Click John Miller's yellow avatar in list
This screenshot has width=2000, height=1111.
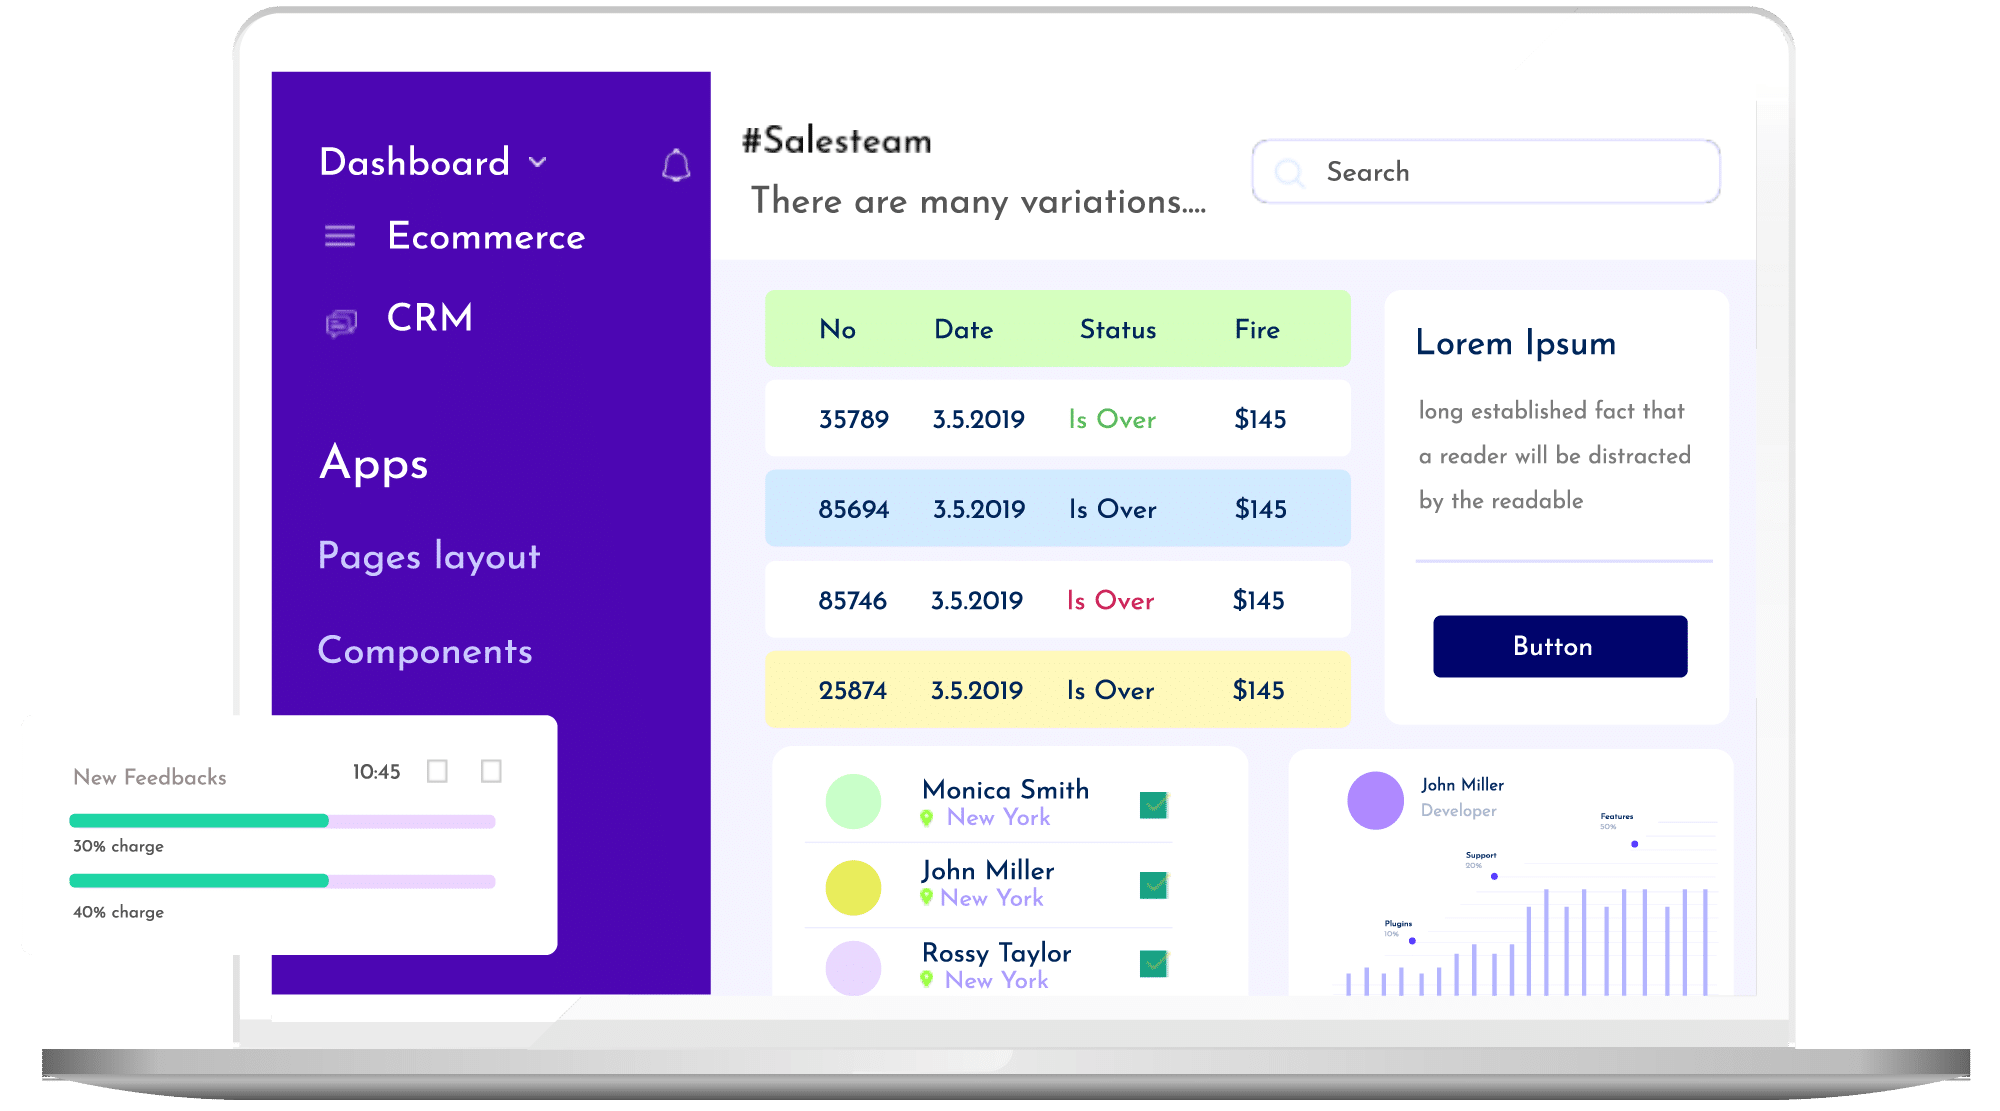point(853,887)
